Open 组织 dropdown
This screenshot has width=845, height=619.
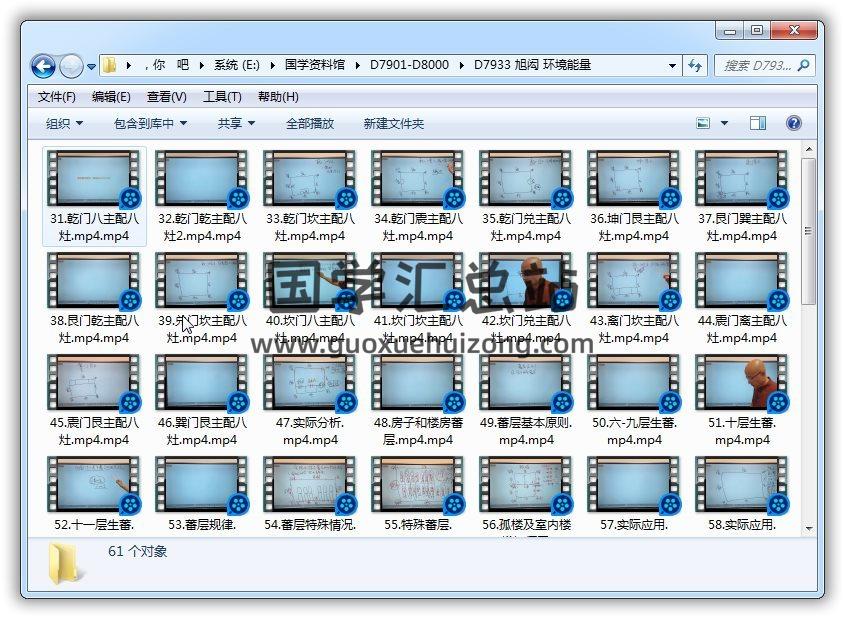click(x=64, y=124)
